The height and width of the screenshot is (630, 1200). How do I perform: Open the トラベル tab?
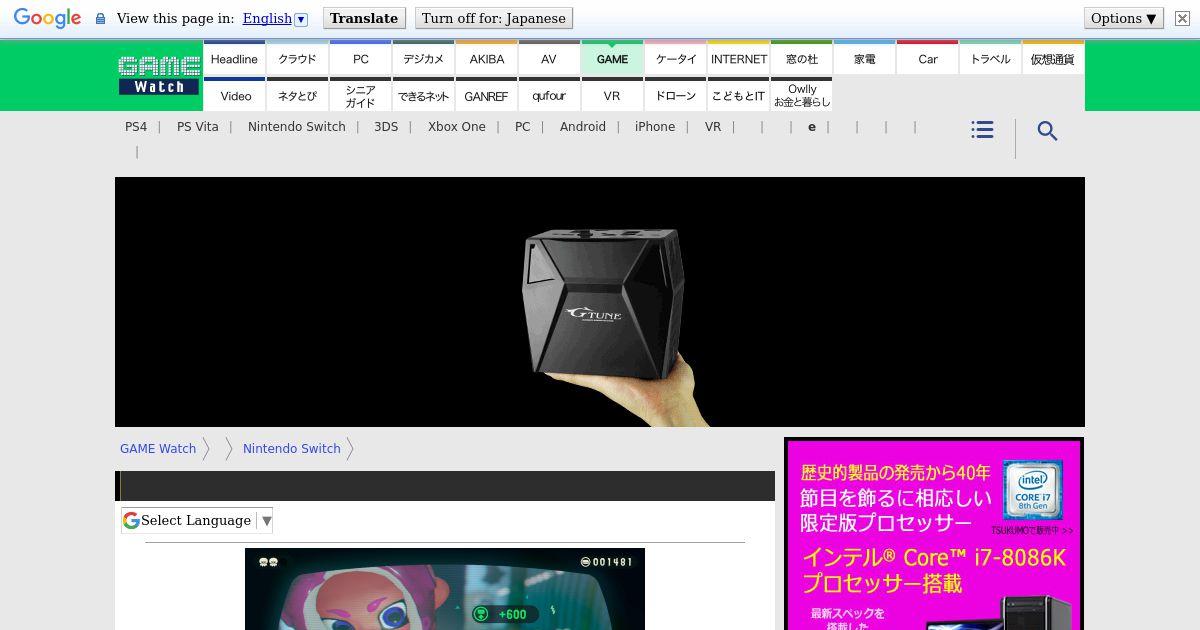pos(990,58)
